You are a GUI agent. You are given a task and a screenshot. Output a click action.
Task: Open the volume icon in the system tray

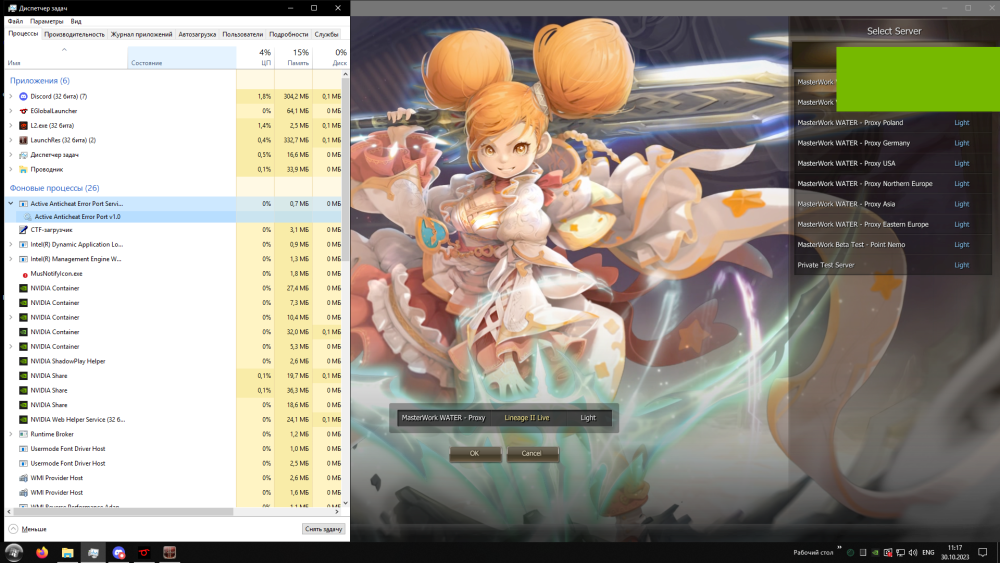coord(913,552)
